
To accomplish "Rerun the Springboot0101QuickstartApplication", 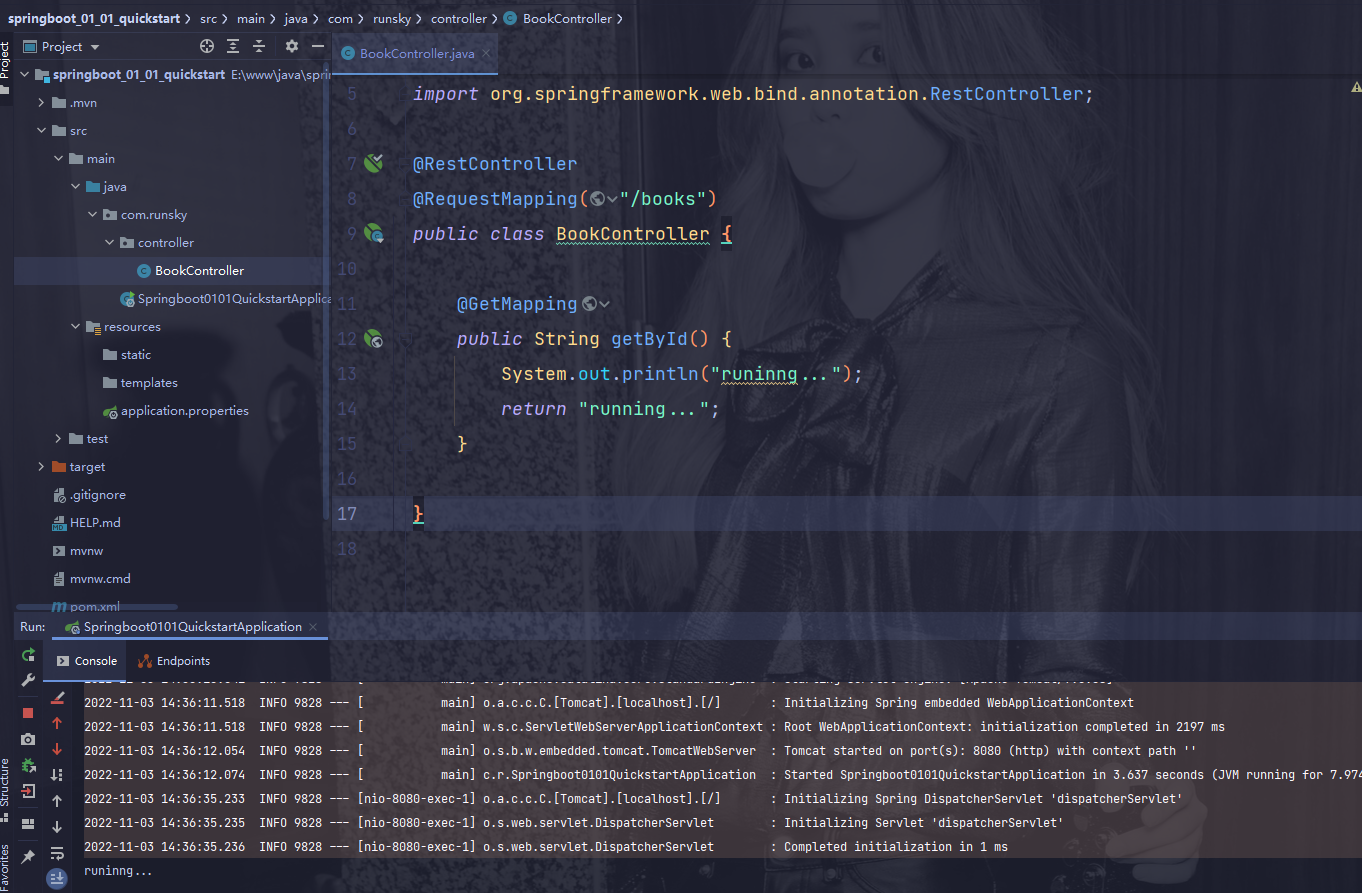I will pyautogui.click(x=28, y=654).
